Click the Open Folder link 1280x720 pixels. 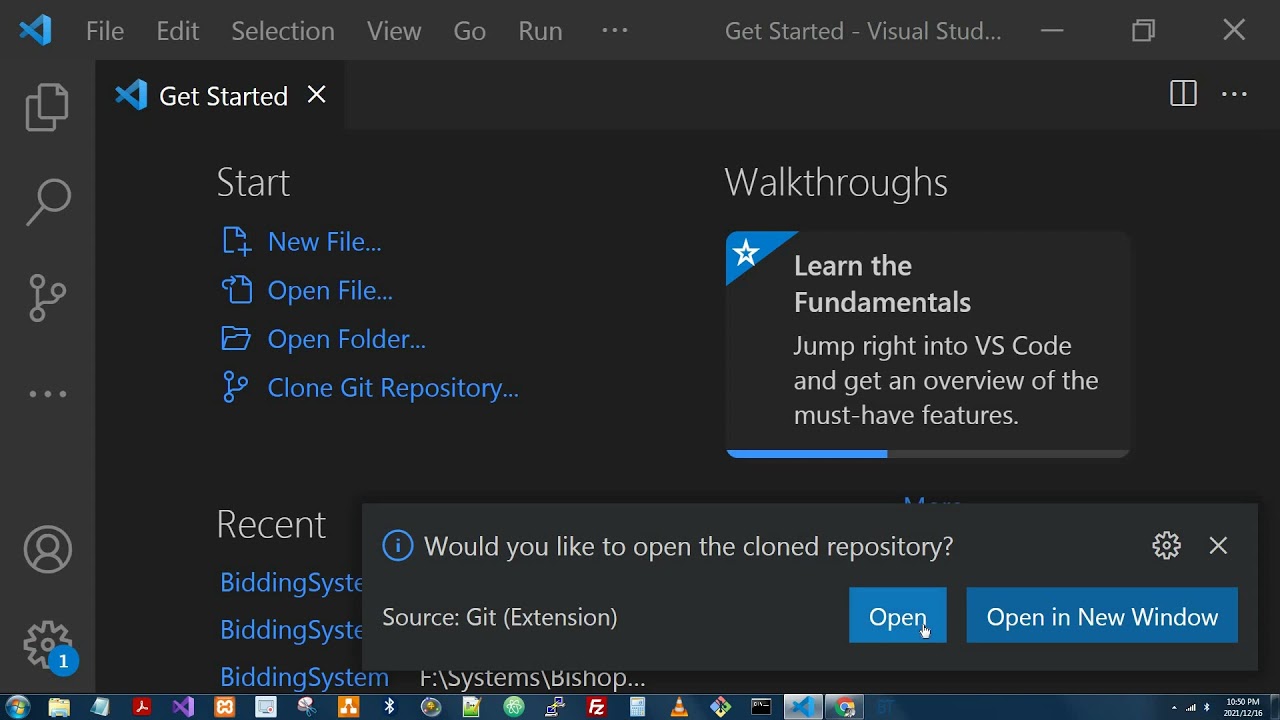346,339
